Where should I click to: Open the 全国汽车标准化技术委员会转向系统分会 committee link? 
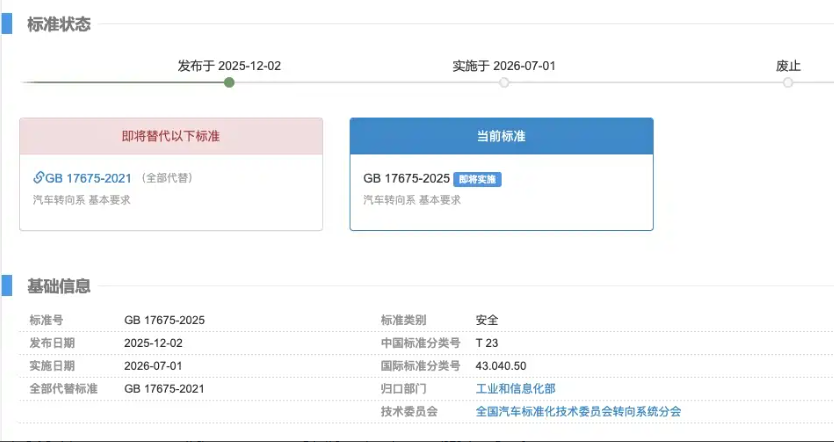[578, 411]
